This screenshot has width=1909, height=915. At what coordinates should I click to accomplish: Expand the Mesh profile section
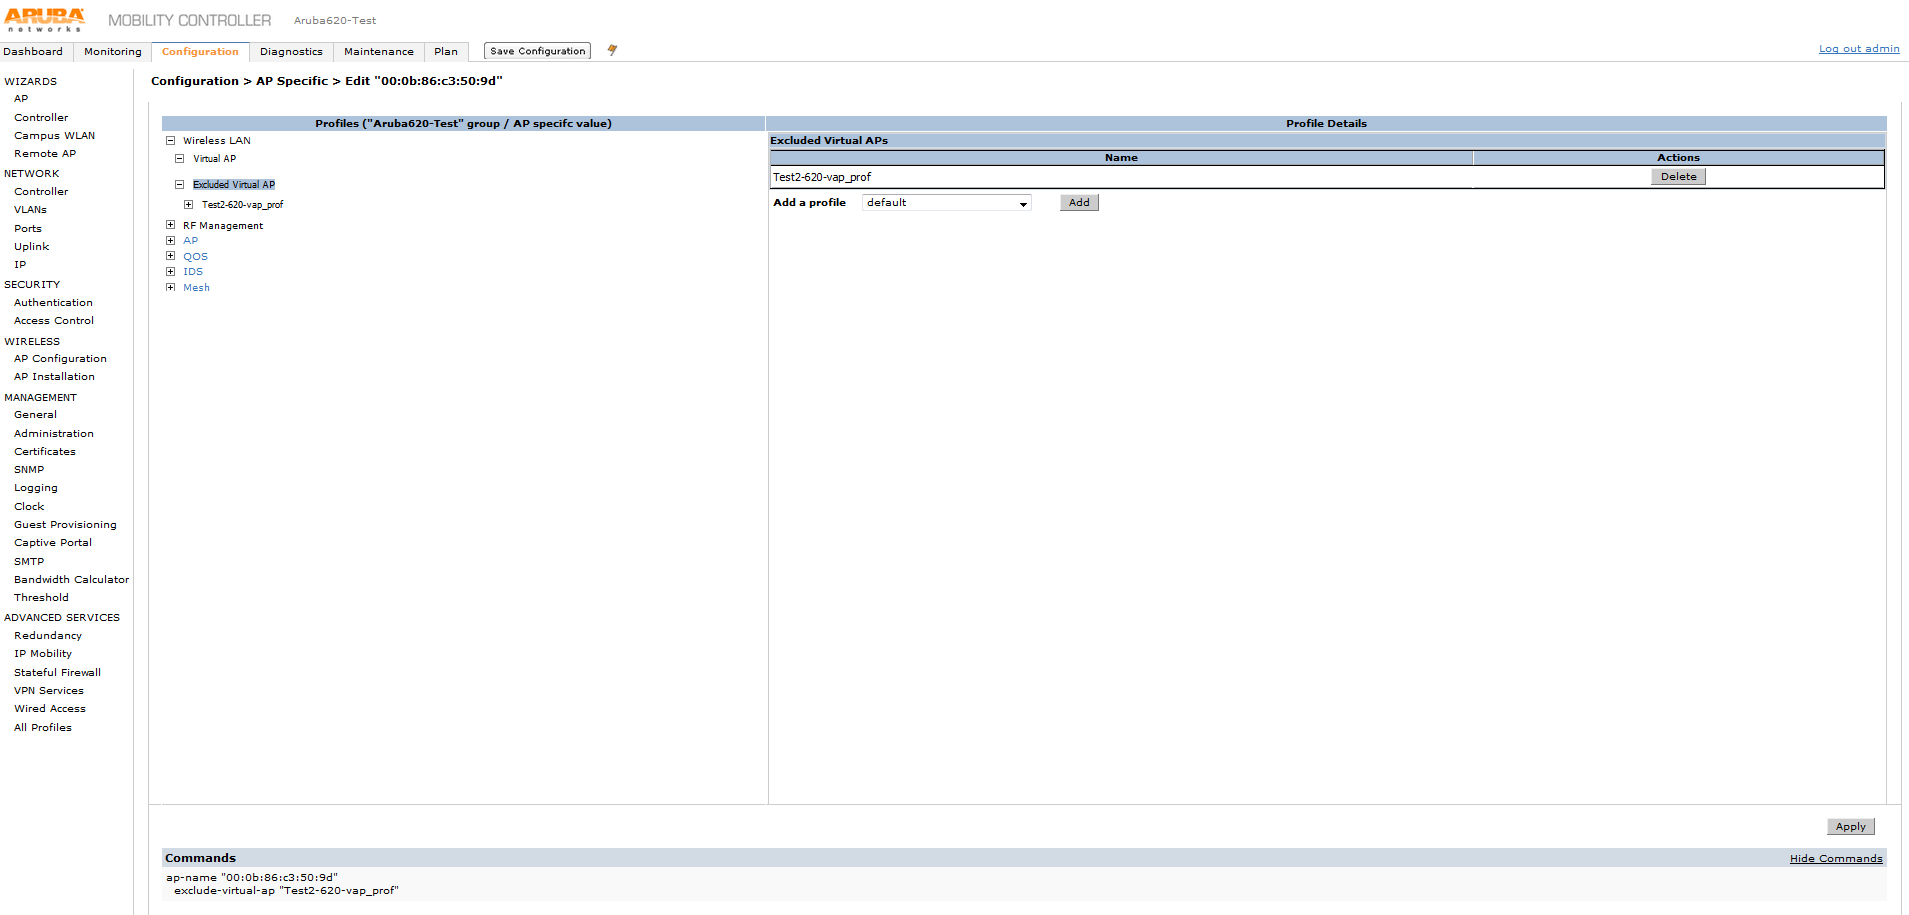(171, 288)
